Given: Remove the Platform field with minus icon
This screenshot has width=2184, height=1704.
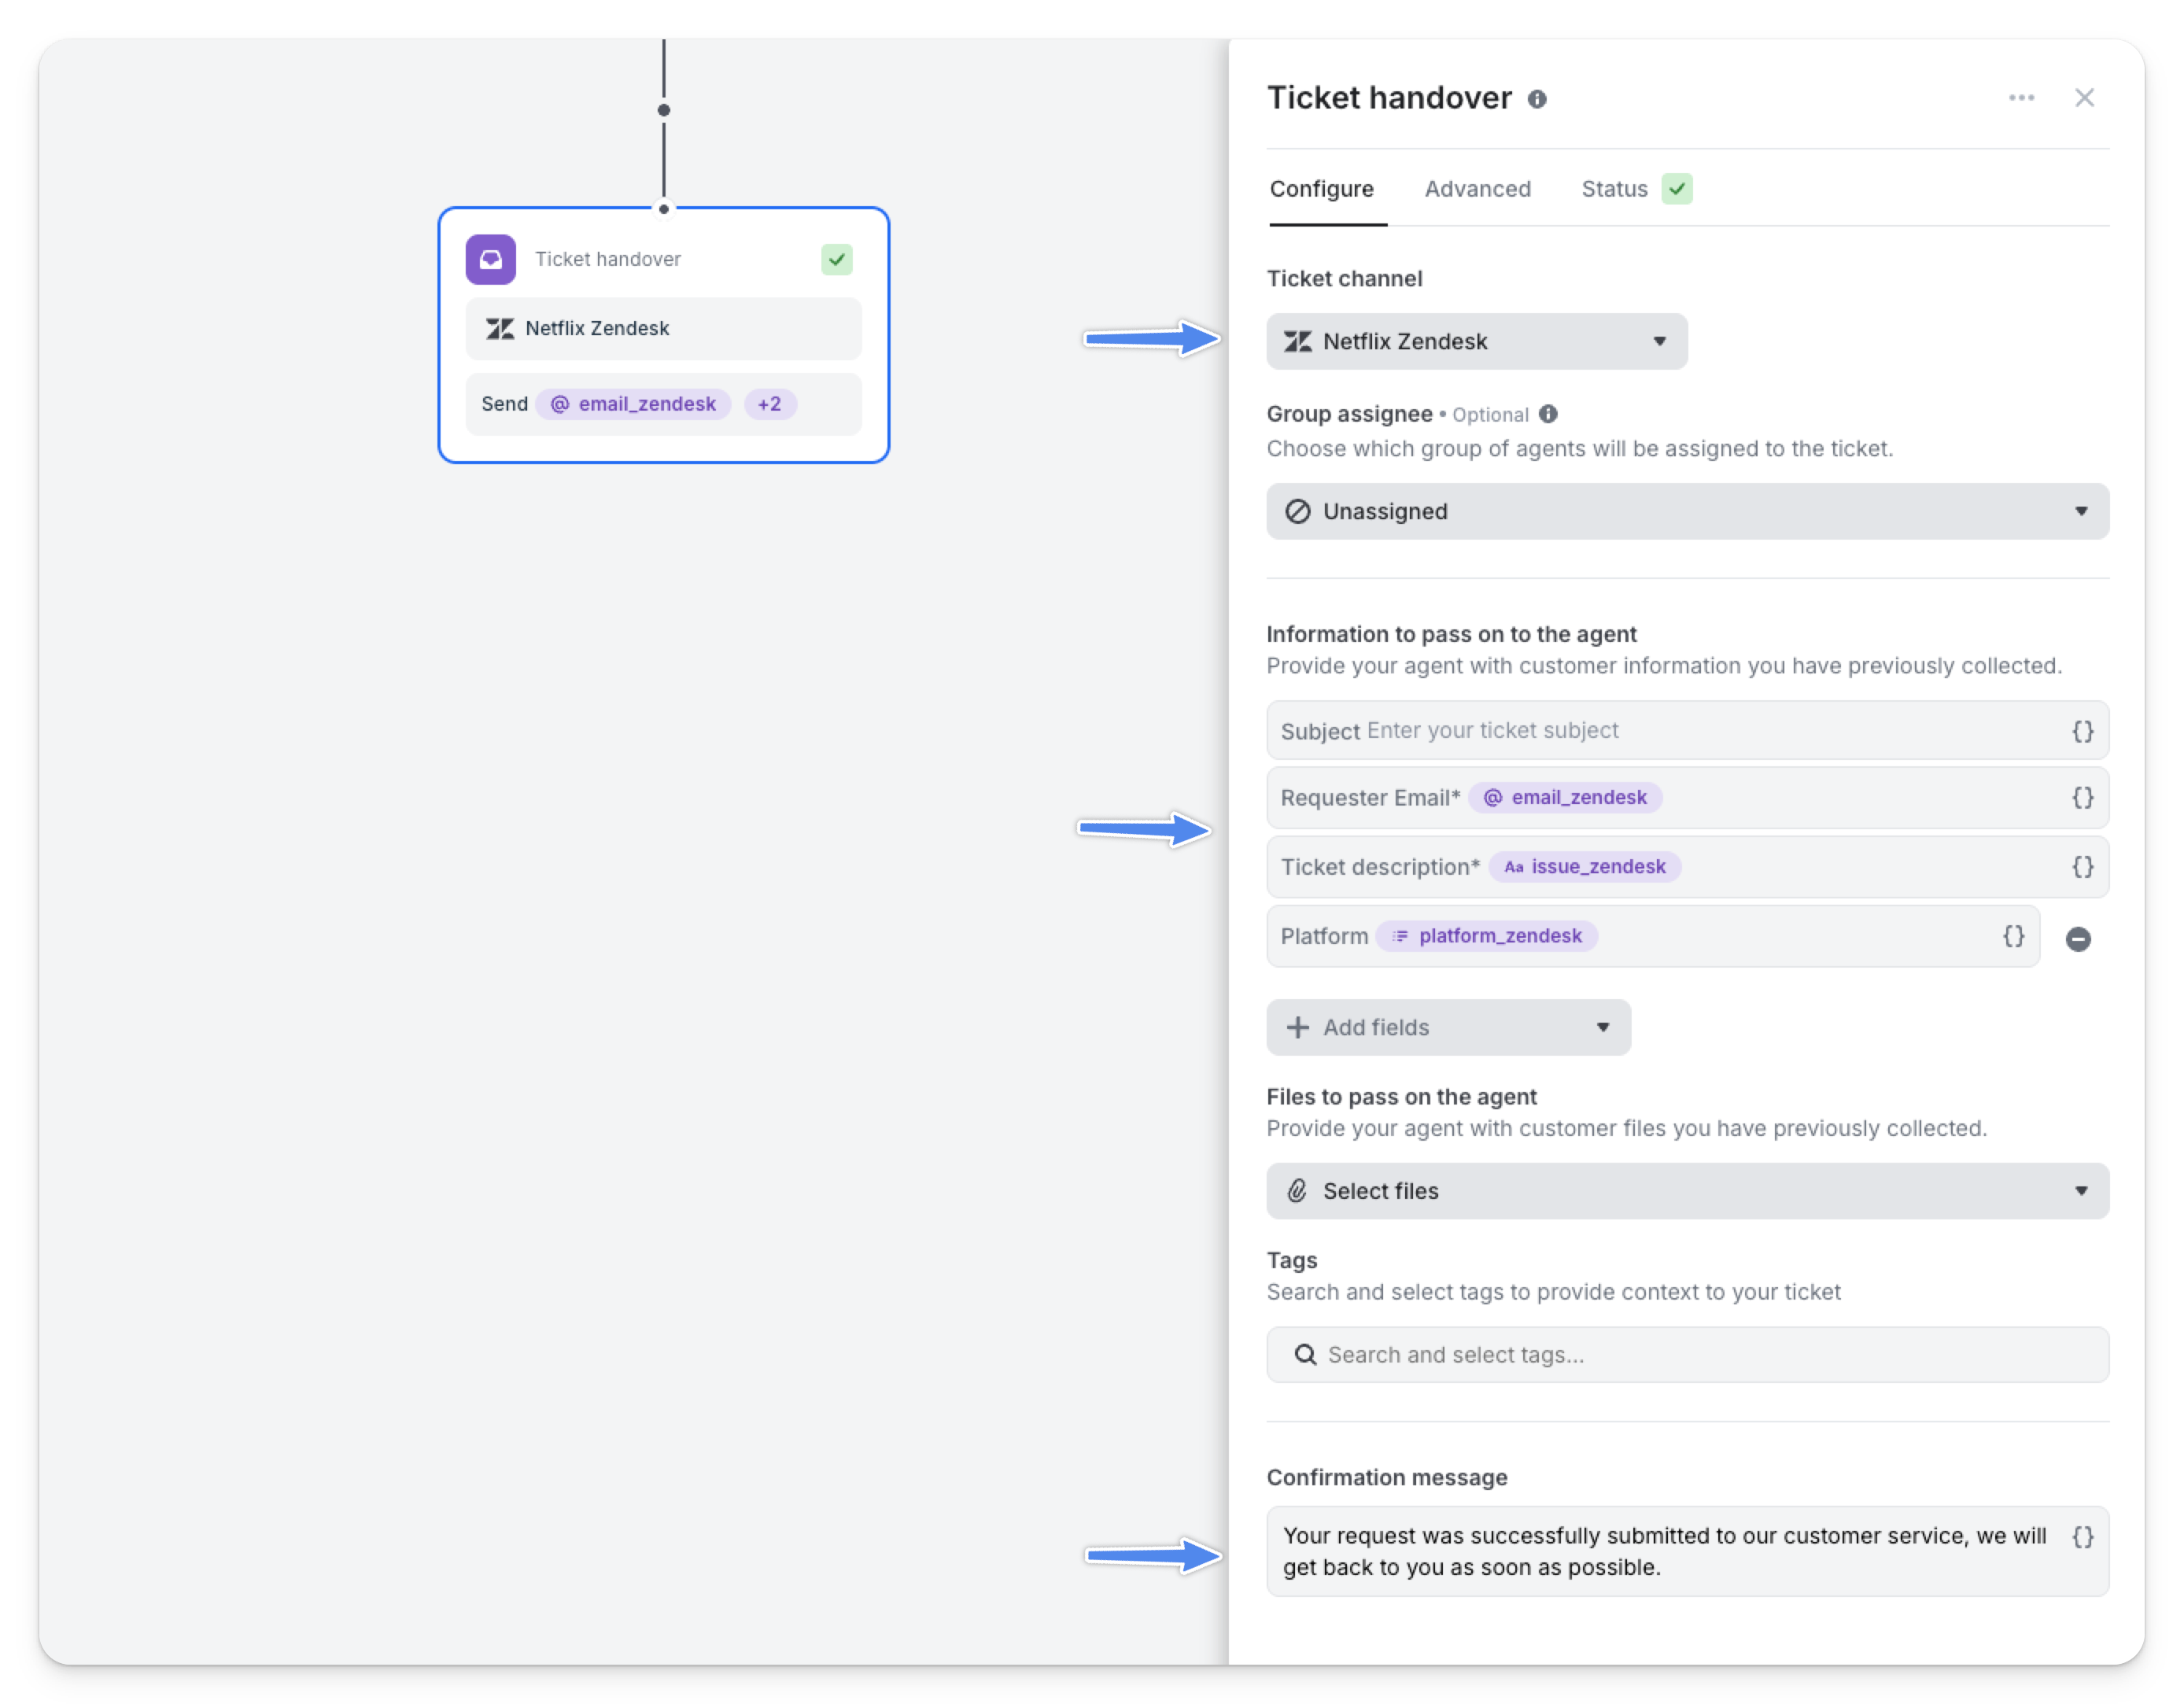Looking at the screenshot, I should [2078, 939].
